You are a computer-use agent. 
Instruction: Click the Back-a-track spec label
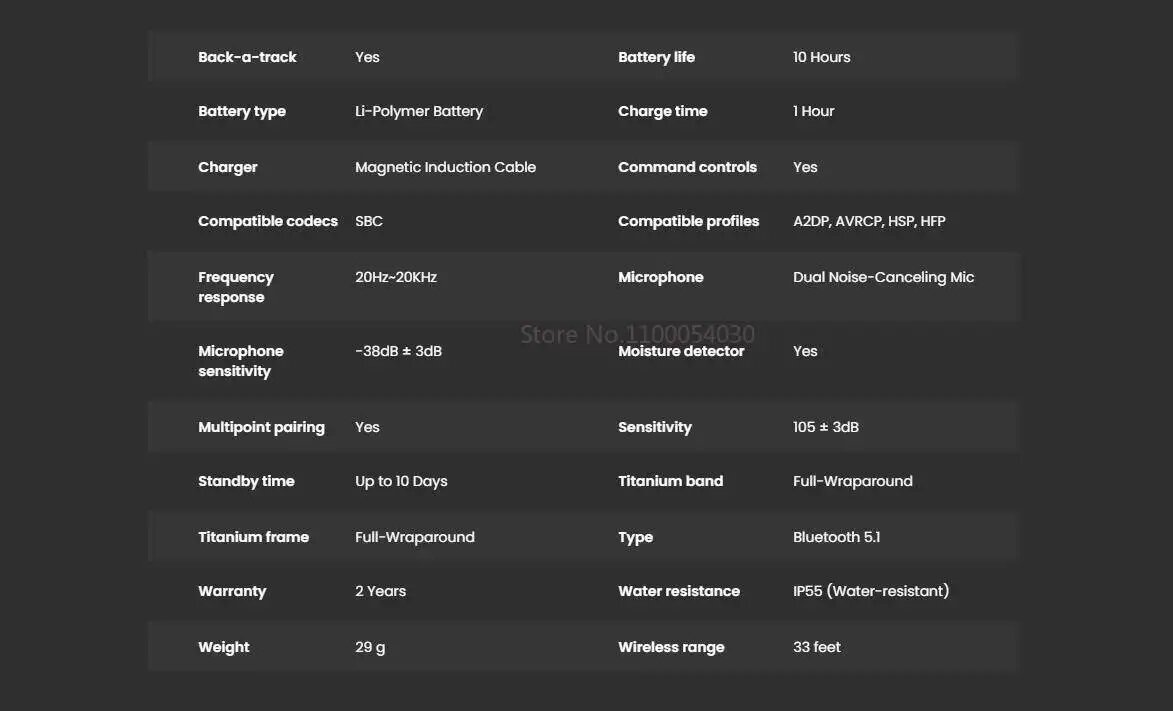pyautogui.click(x=247, y=57)
